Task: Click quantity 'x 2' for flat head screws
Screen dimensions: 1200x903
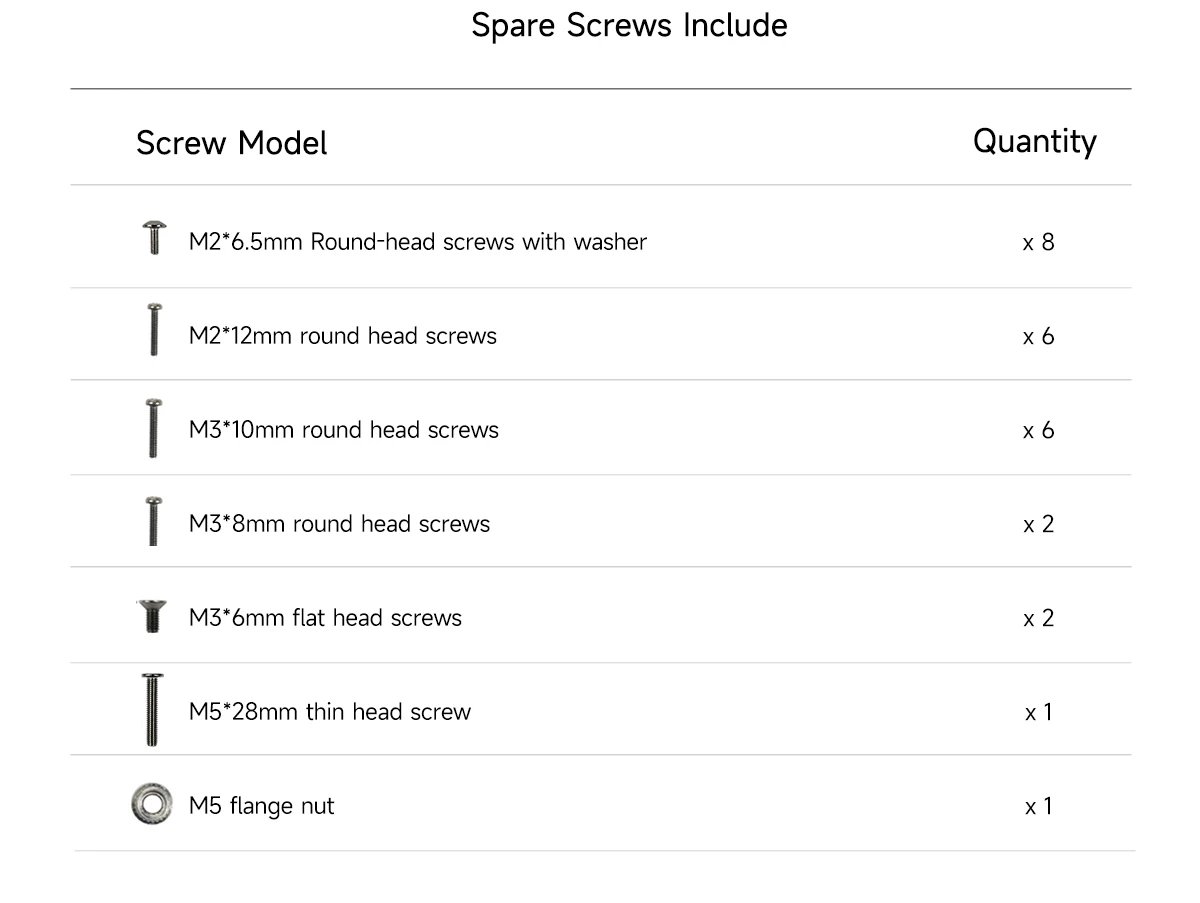Action: coord(1038,618)
